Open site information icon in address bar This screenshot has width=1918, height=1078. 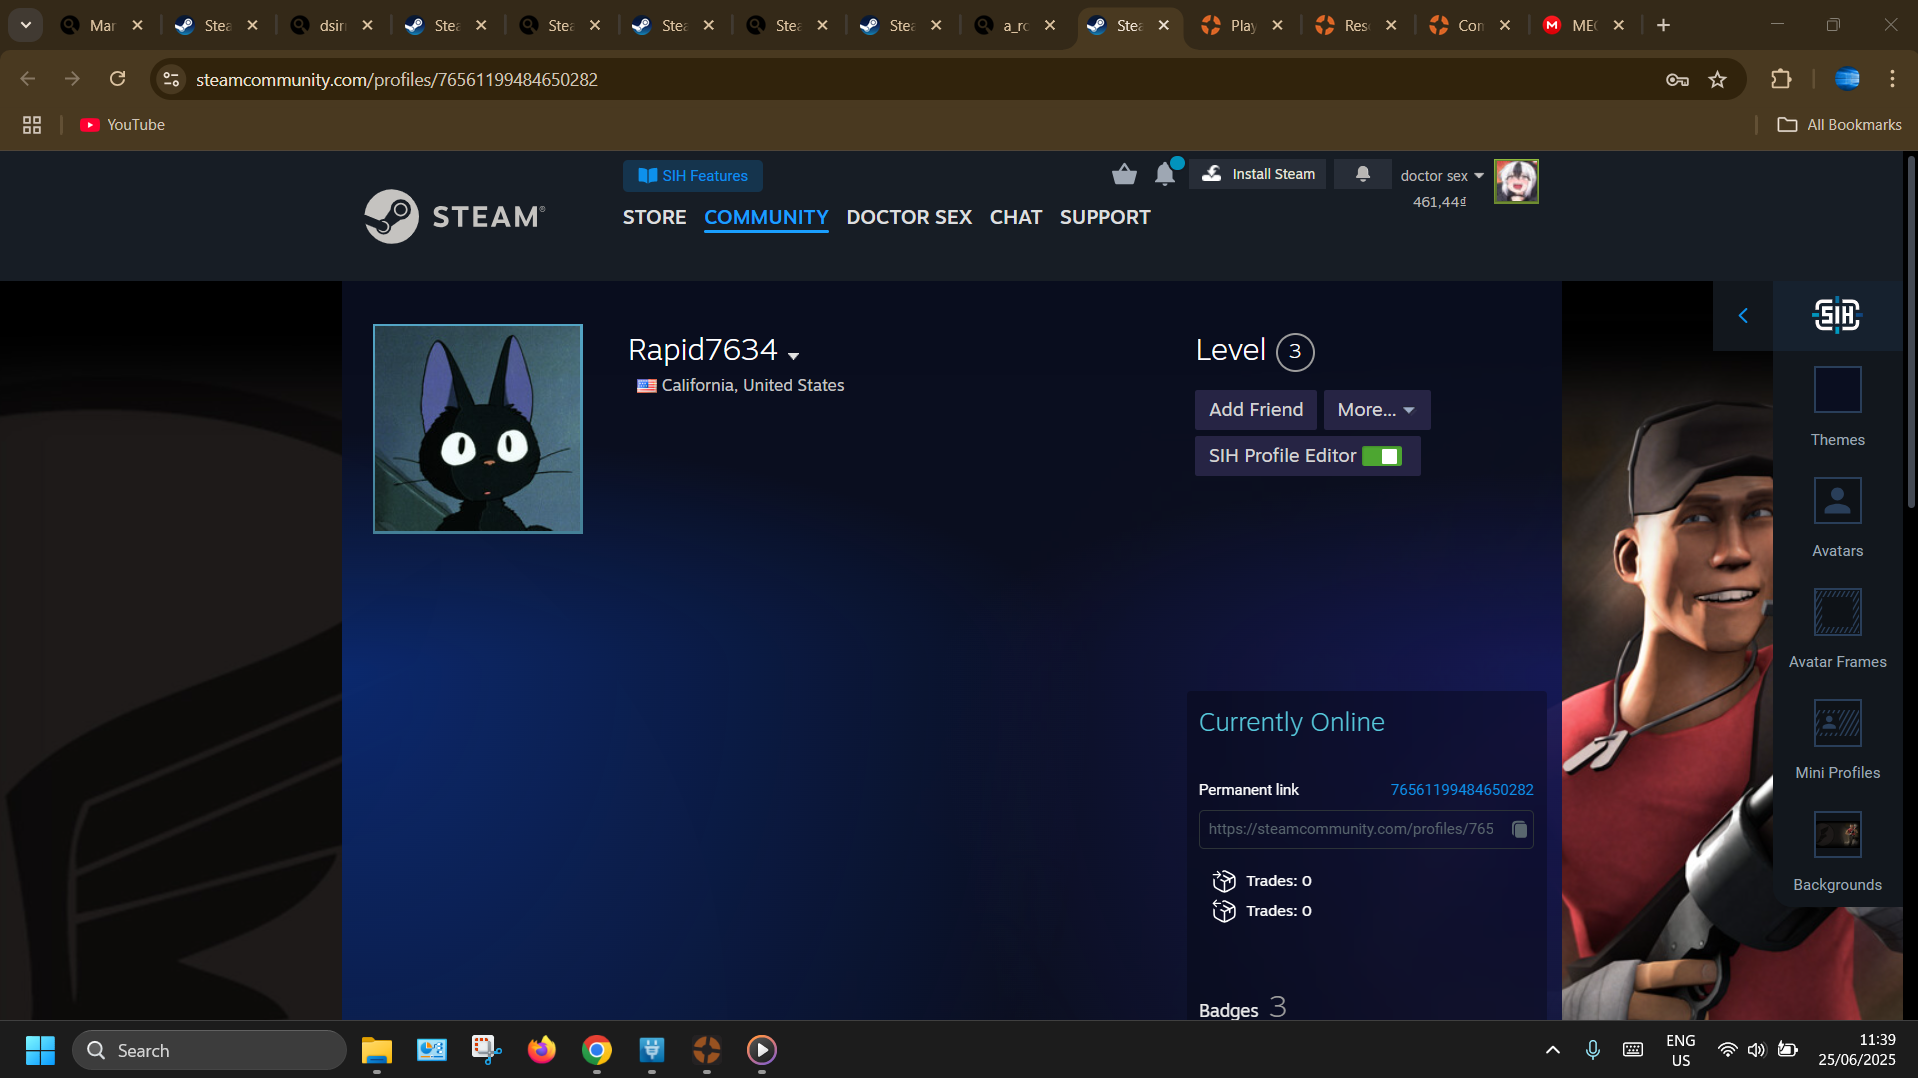[x=172, y=79]
